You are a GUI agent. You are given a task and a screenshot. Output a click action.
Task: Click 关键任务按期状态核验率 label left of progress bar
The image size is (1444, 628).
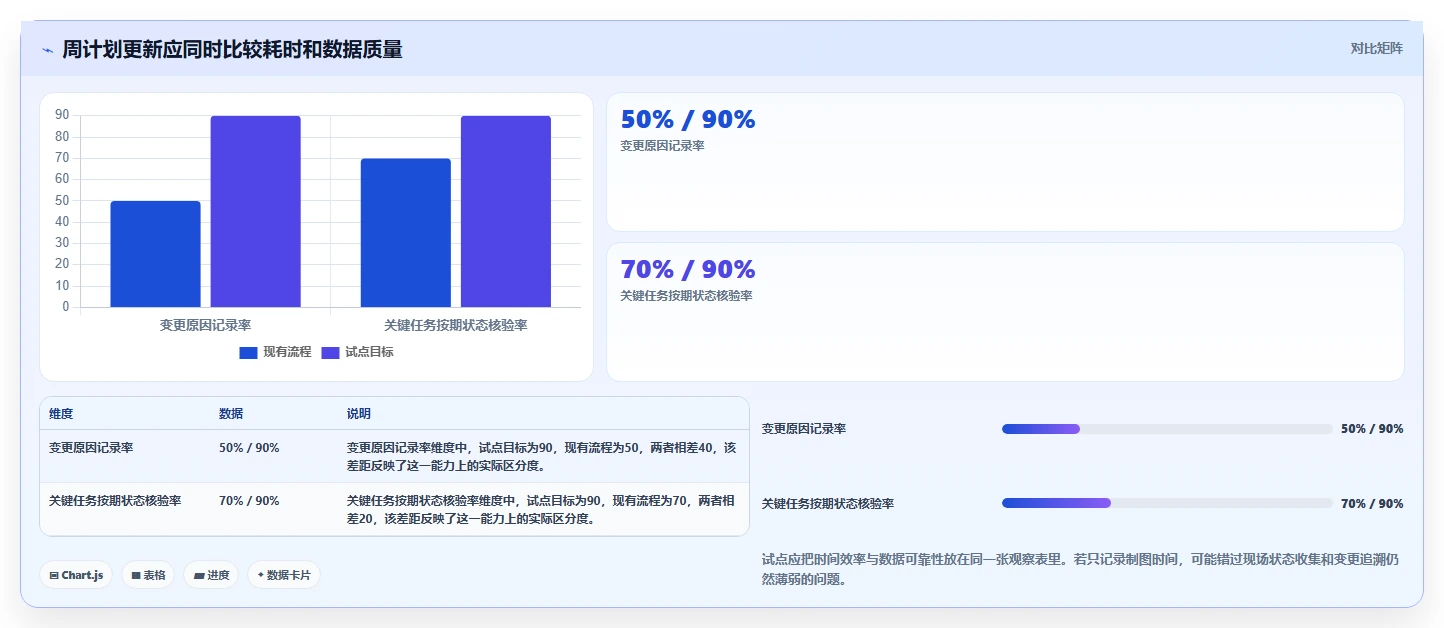828,504
